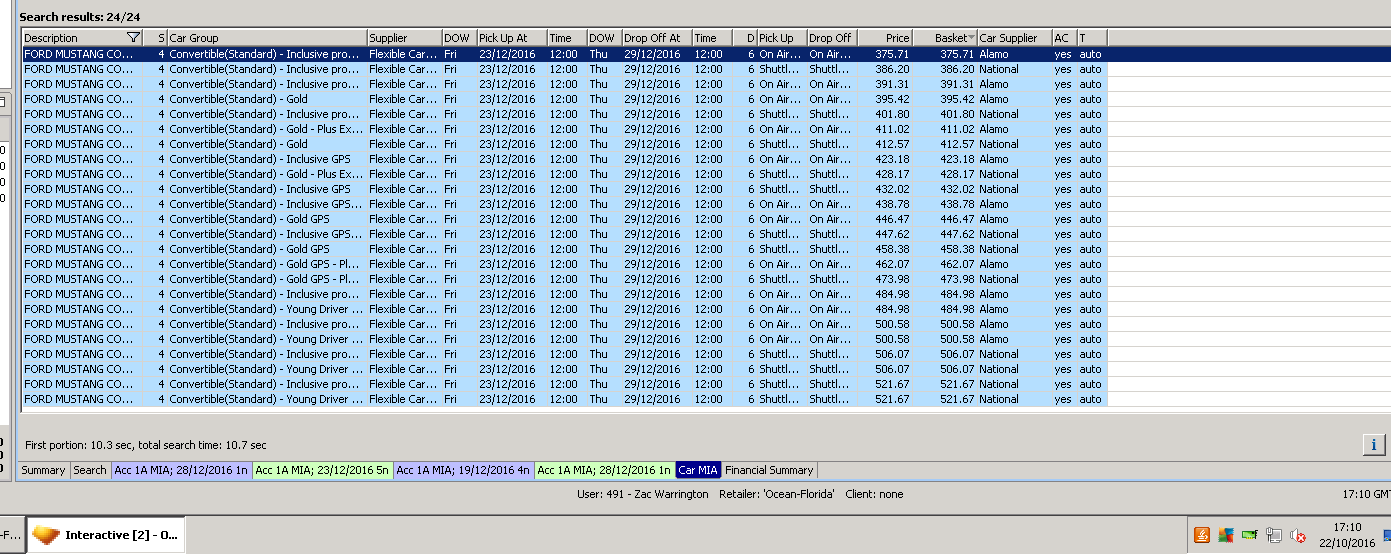Screen dimensions: 1391x554
Task: Sort results by Price column header
Action: 885,38
